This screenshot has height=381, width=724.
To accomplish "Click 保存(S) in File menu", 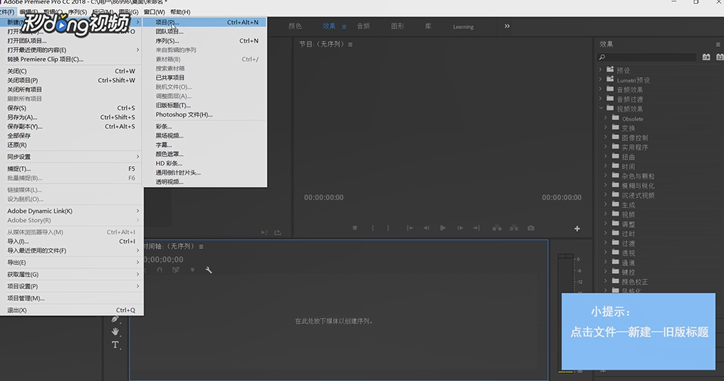I will tap(72, 108).
